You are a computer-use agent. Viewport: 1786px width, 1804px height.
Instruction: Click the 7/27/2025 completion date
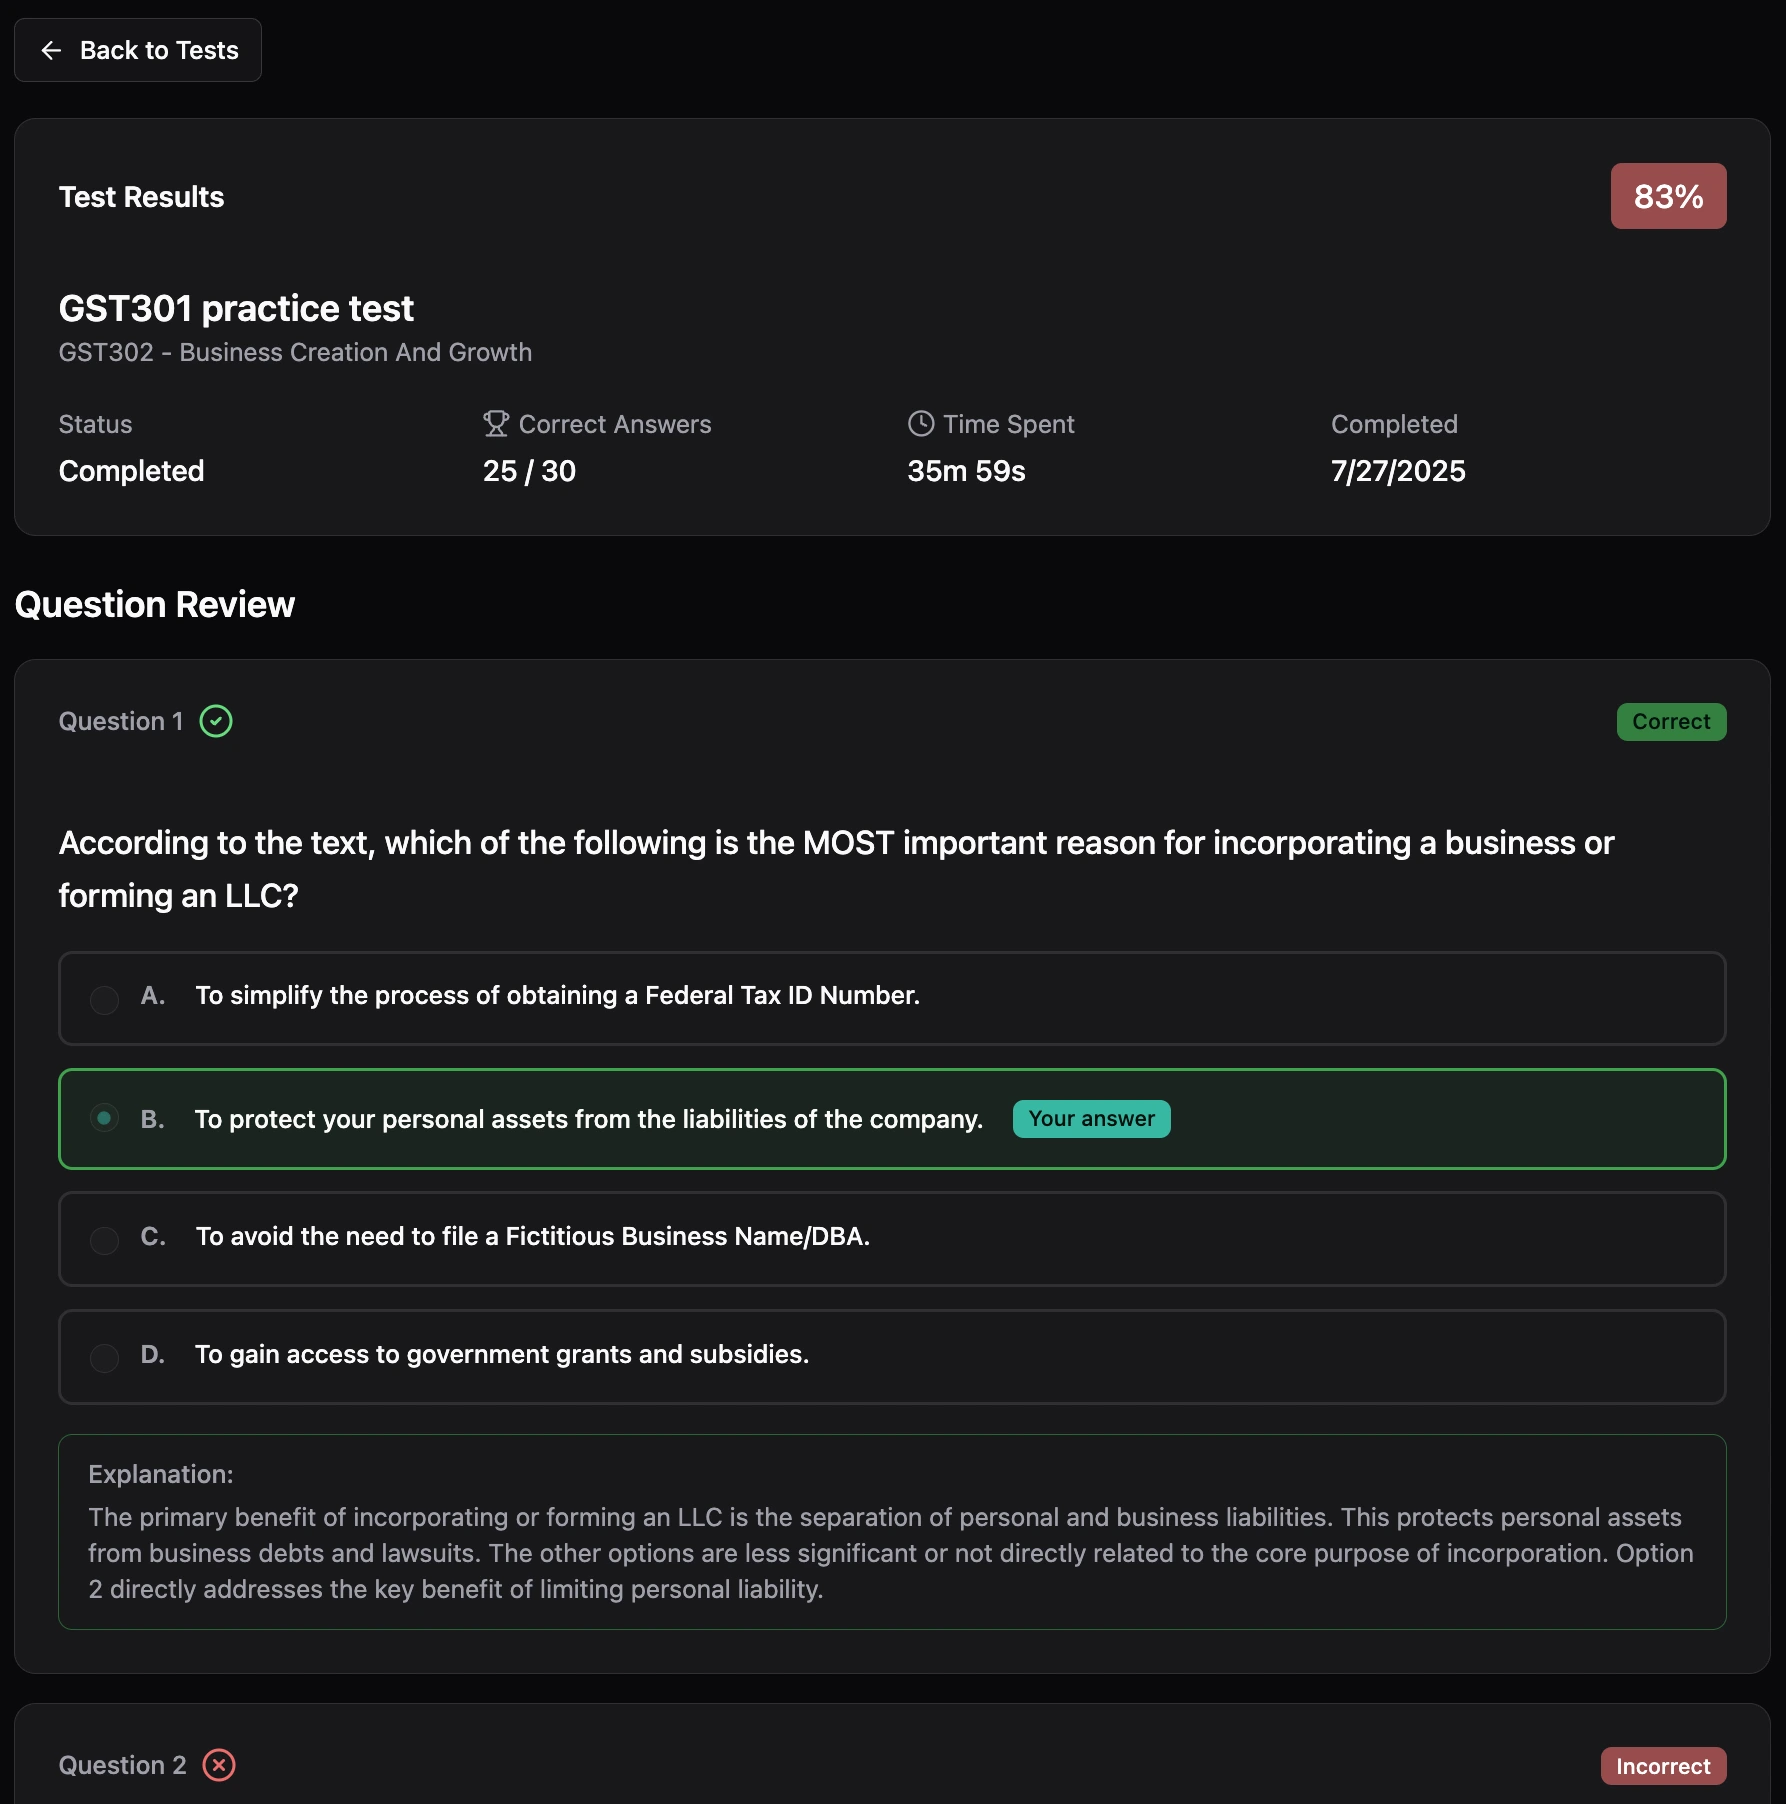pos(1398,471)
